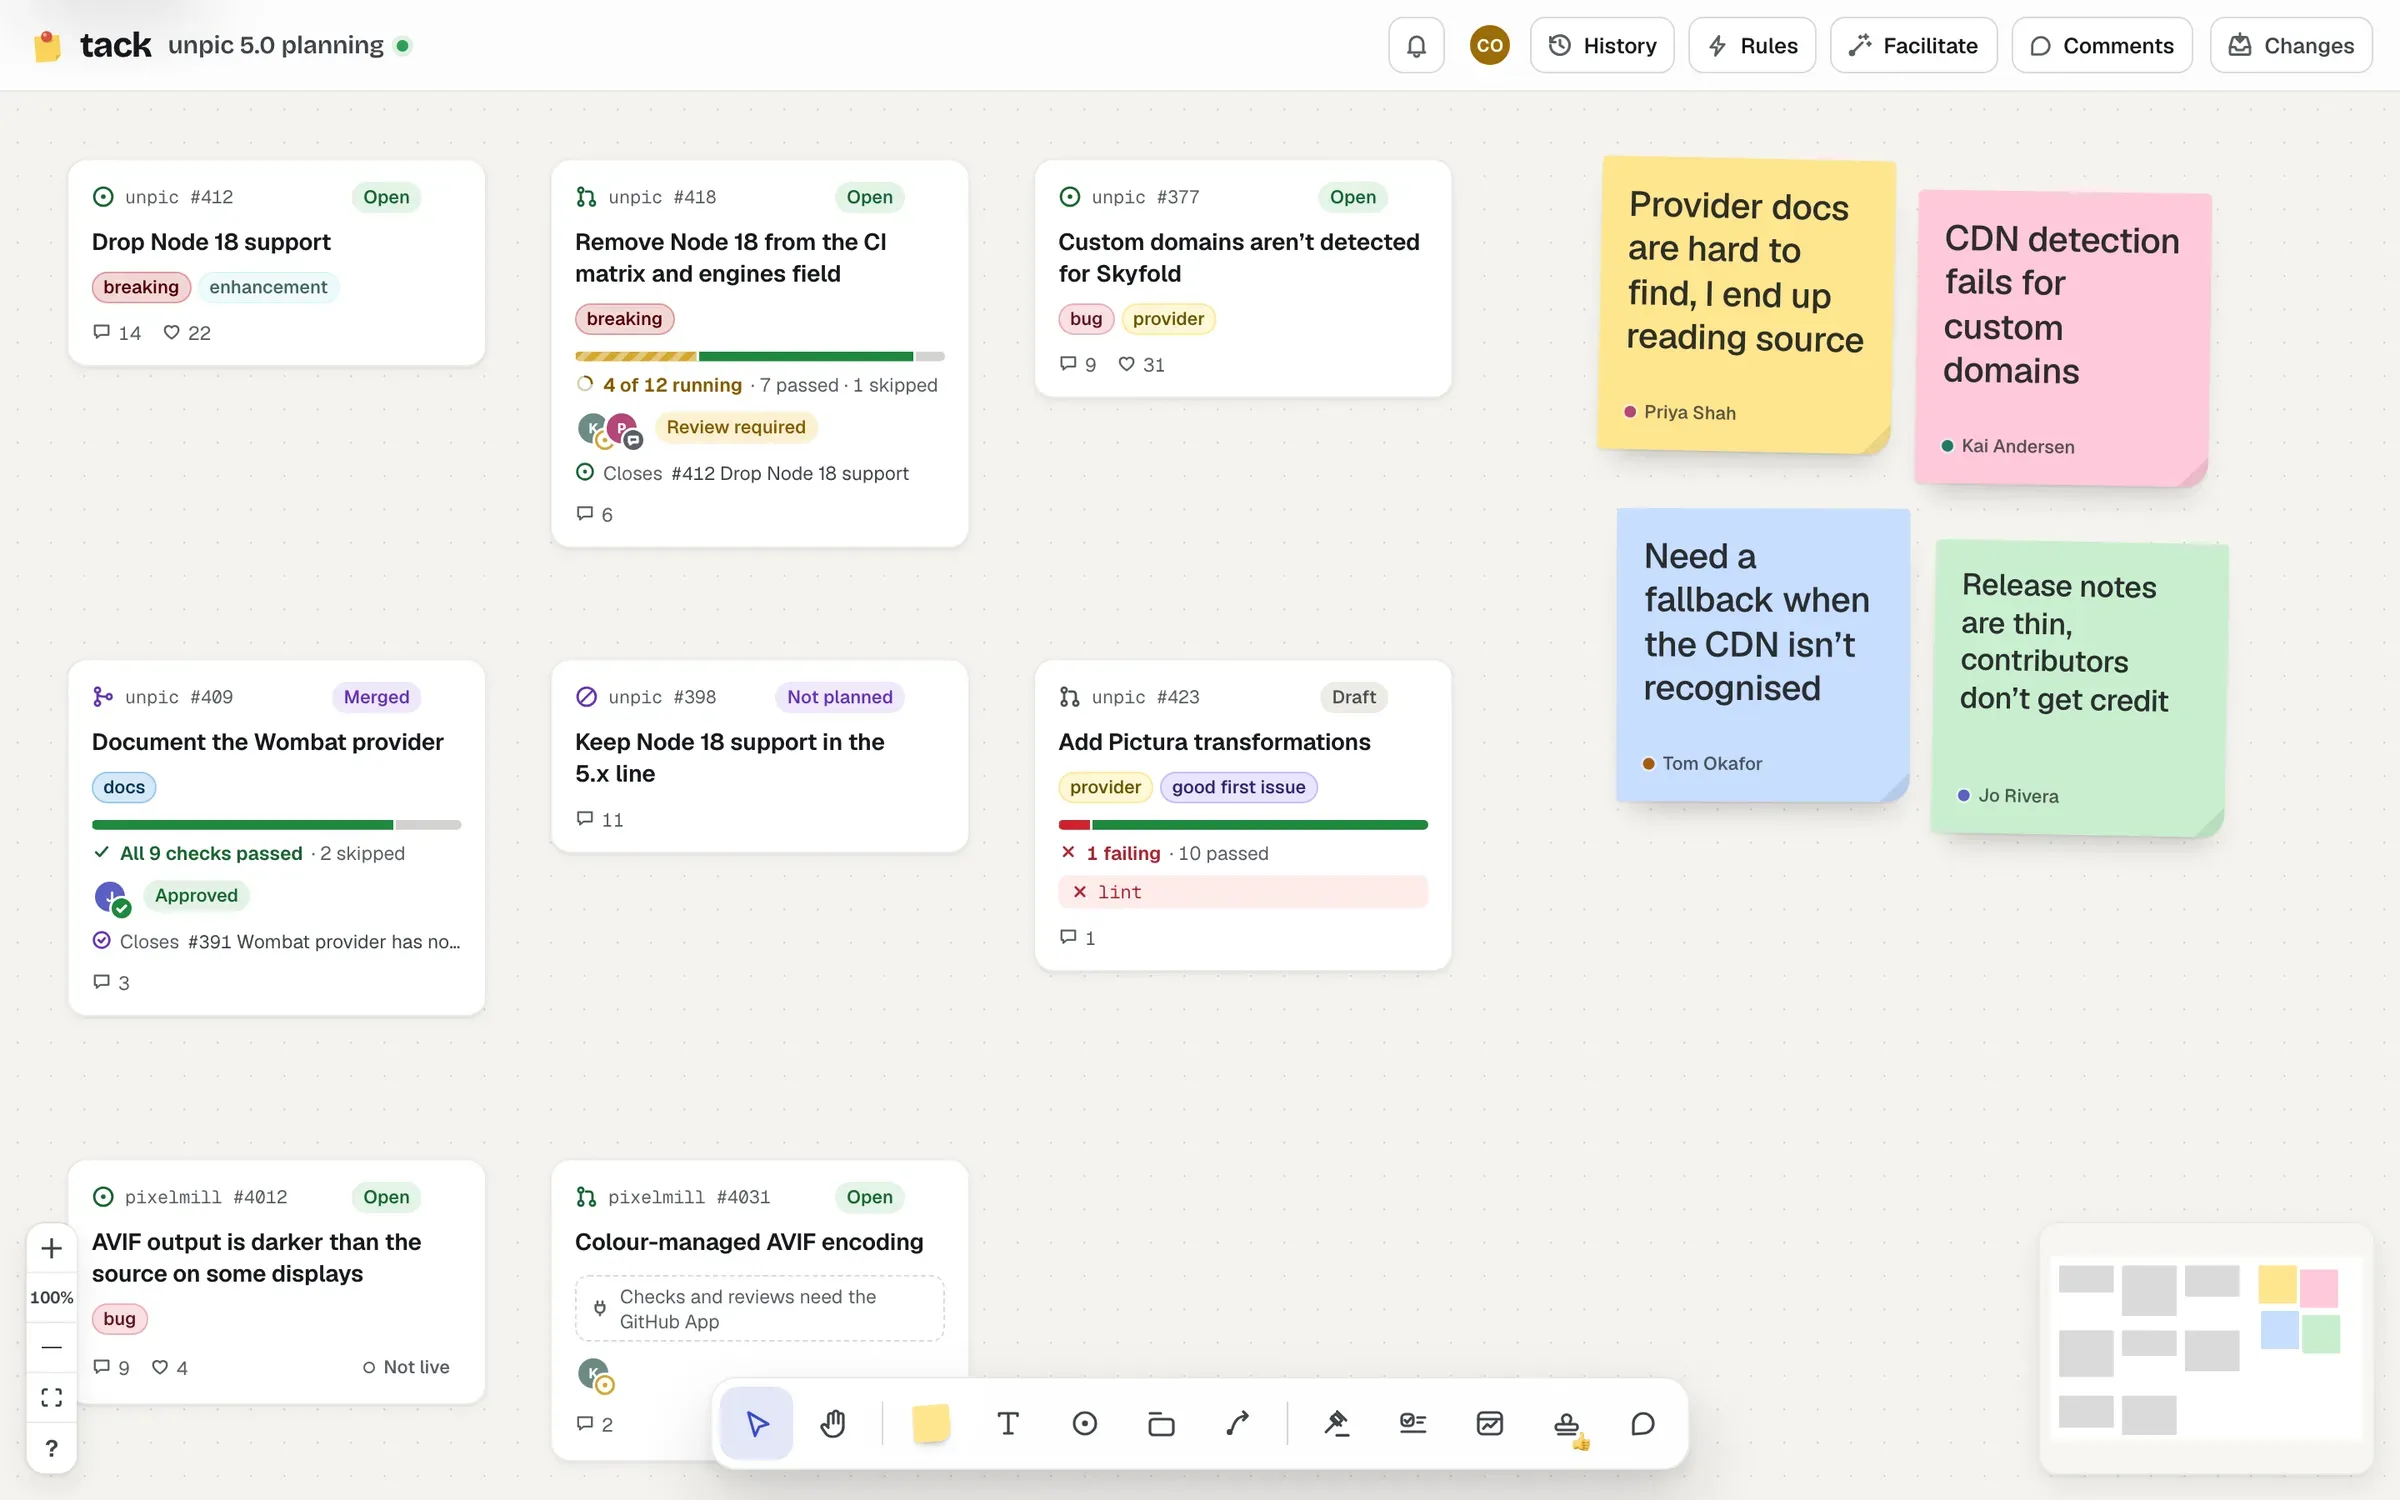Viewport: 2400px width, 1500px height.
Task: Click the Not live status on #4012
Action: (406, 1367)
